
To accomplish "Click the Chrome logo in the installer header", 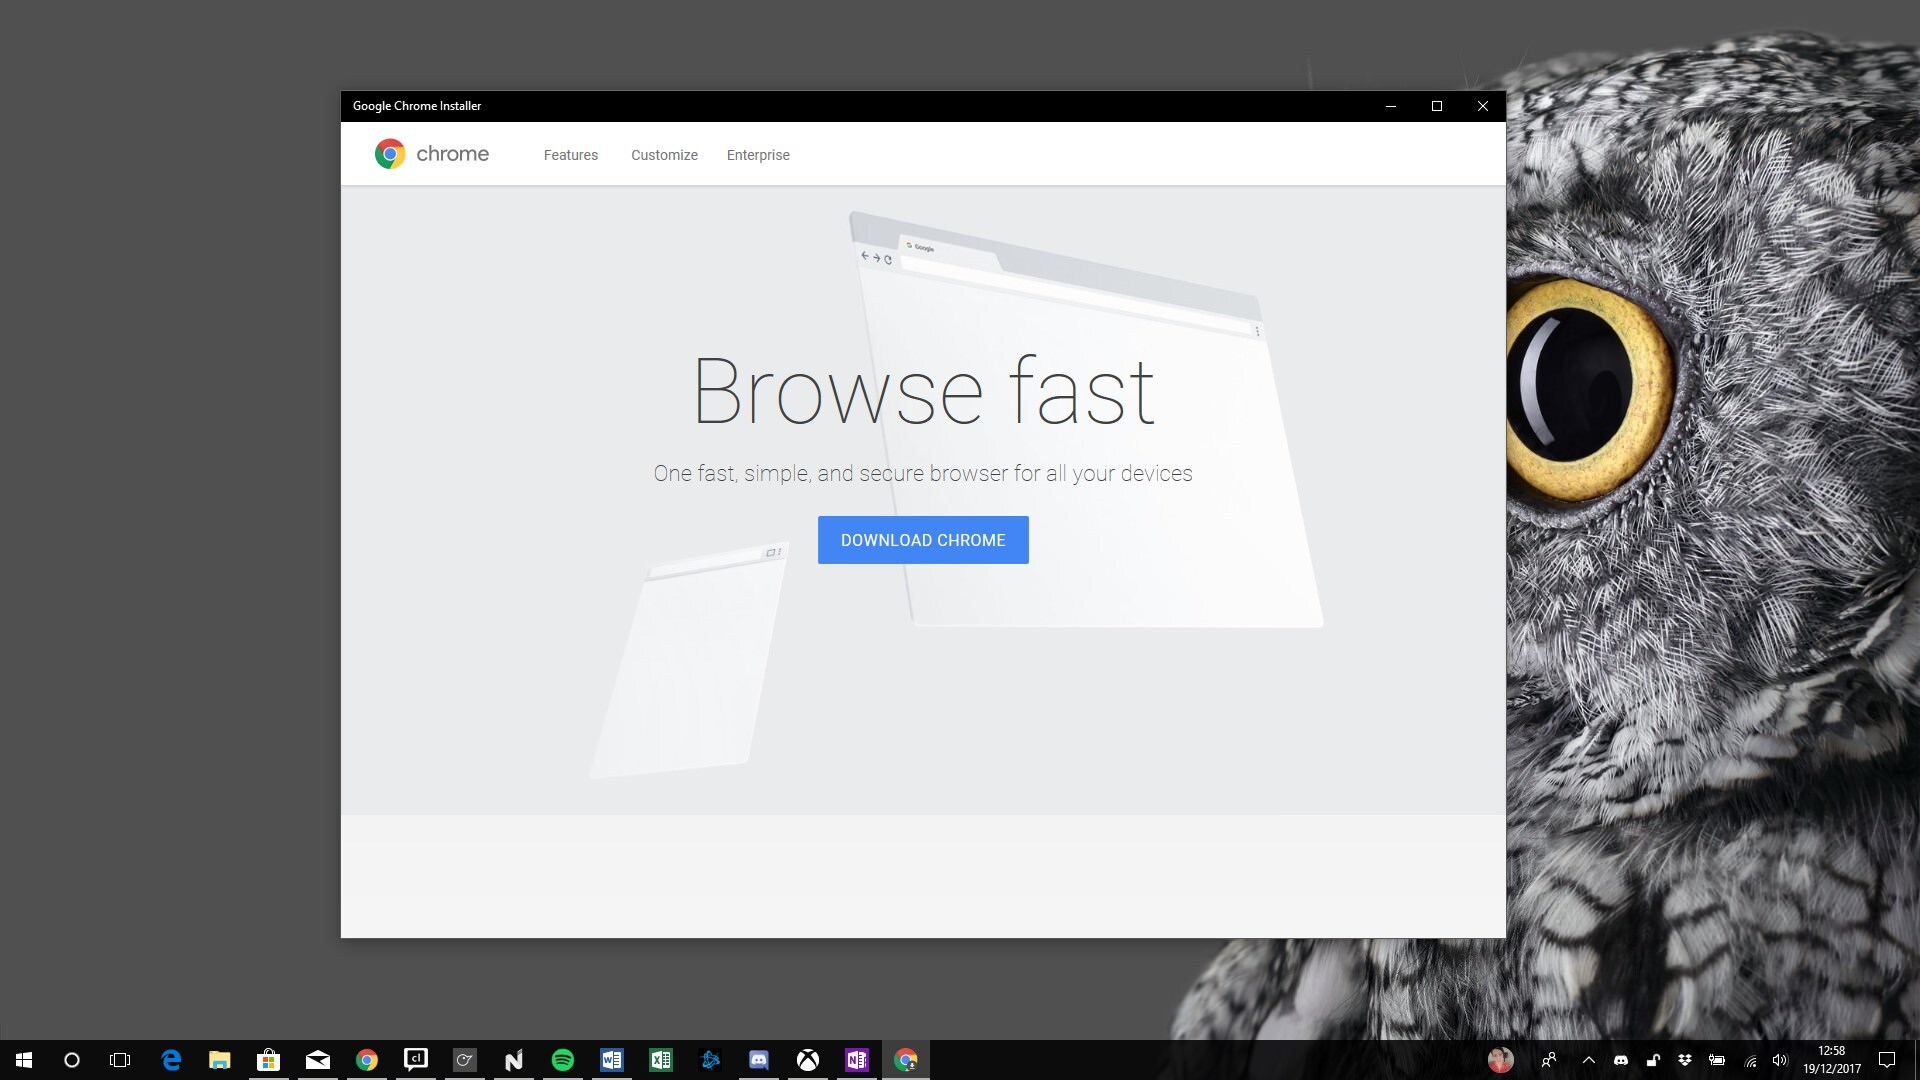I will pyautogui.click(x=390, y=153).
